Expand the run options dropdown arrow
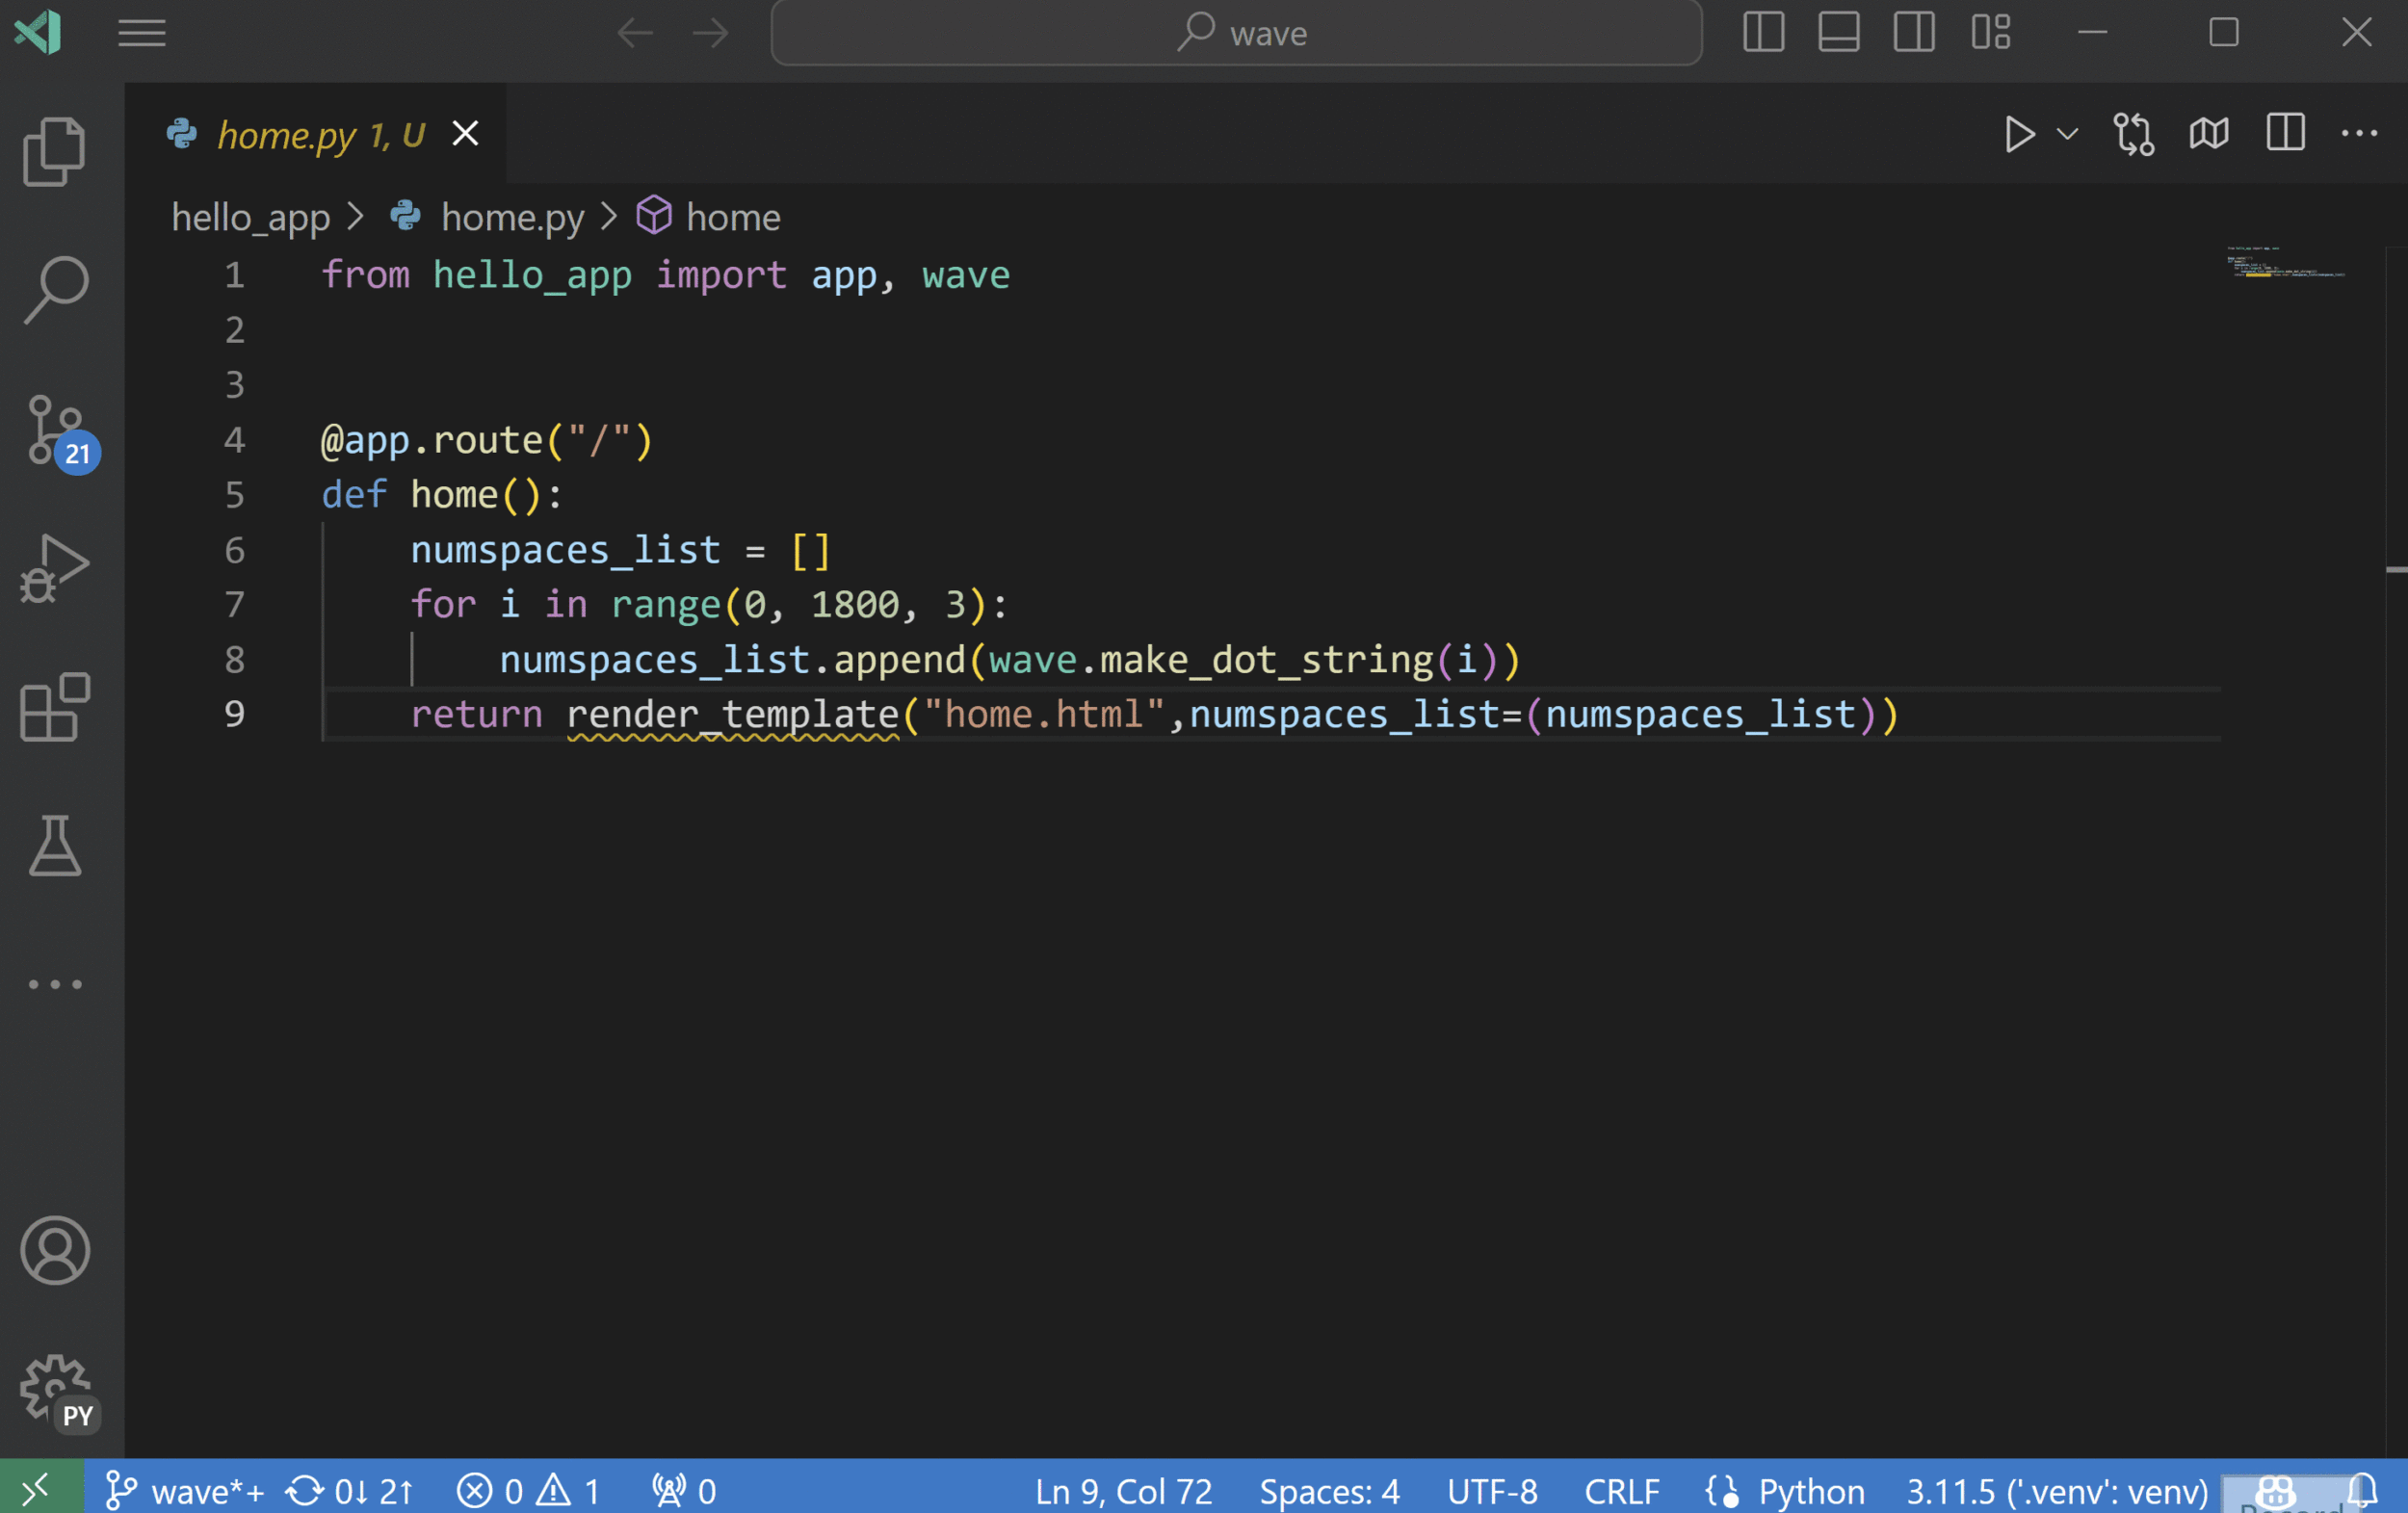 pyautogui.click(x=2066, y=133)
